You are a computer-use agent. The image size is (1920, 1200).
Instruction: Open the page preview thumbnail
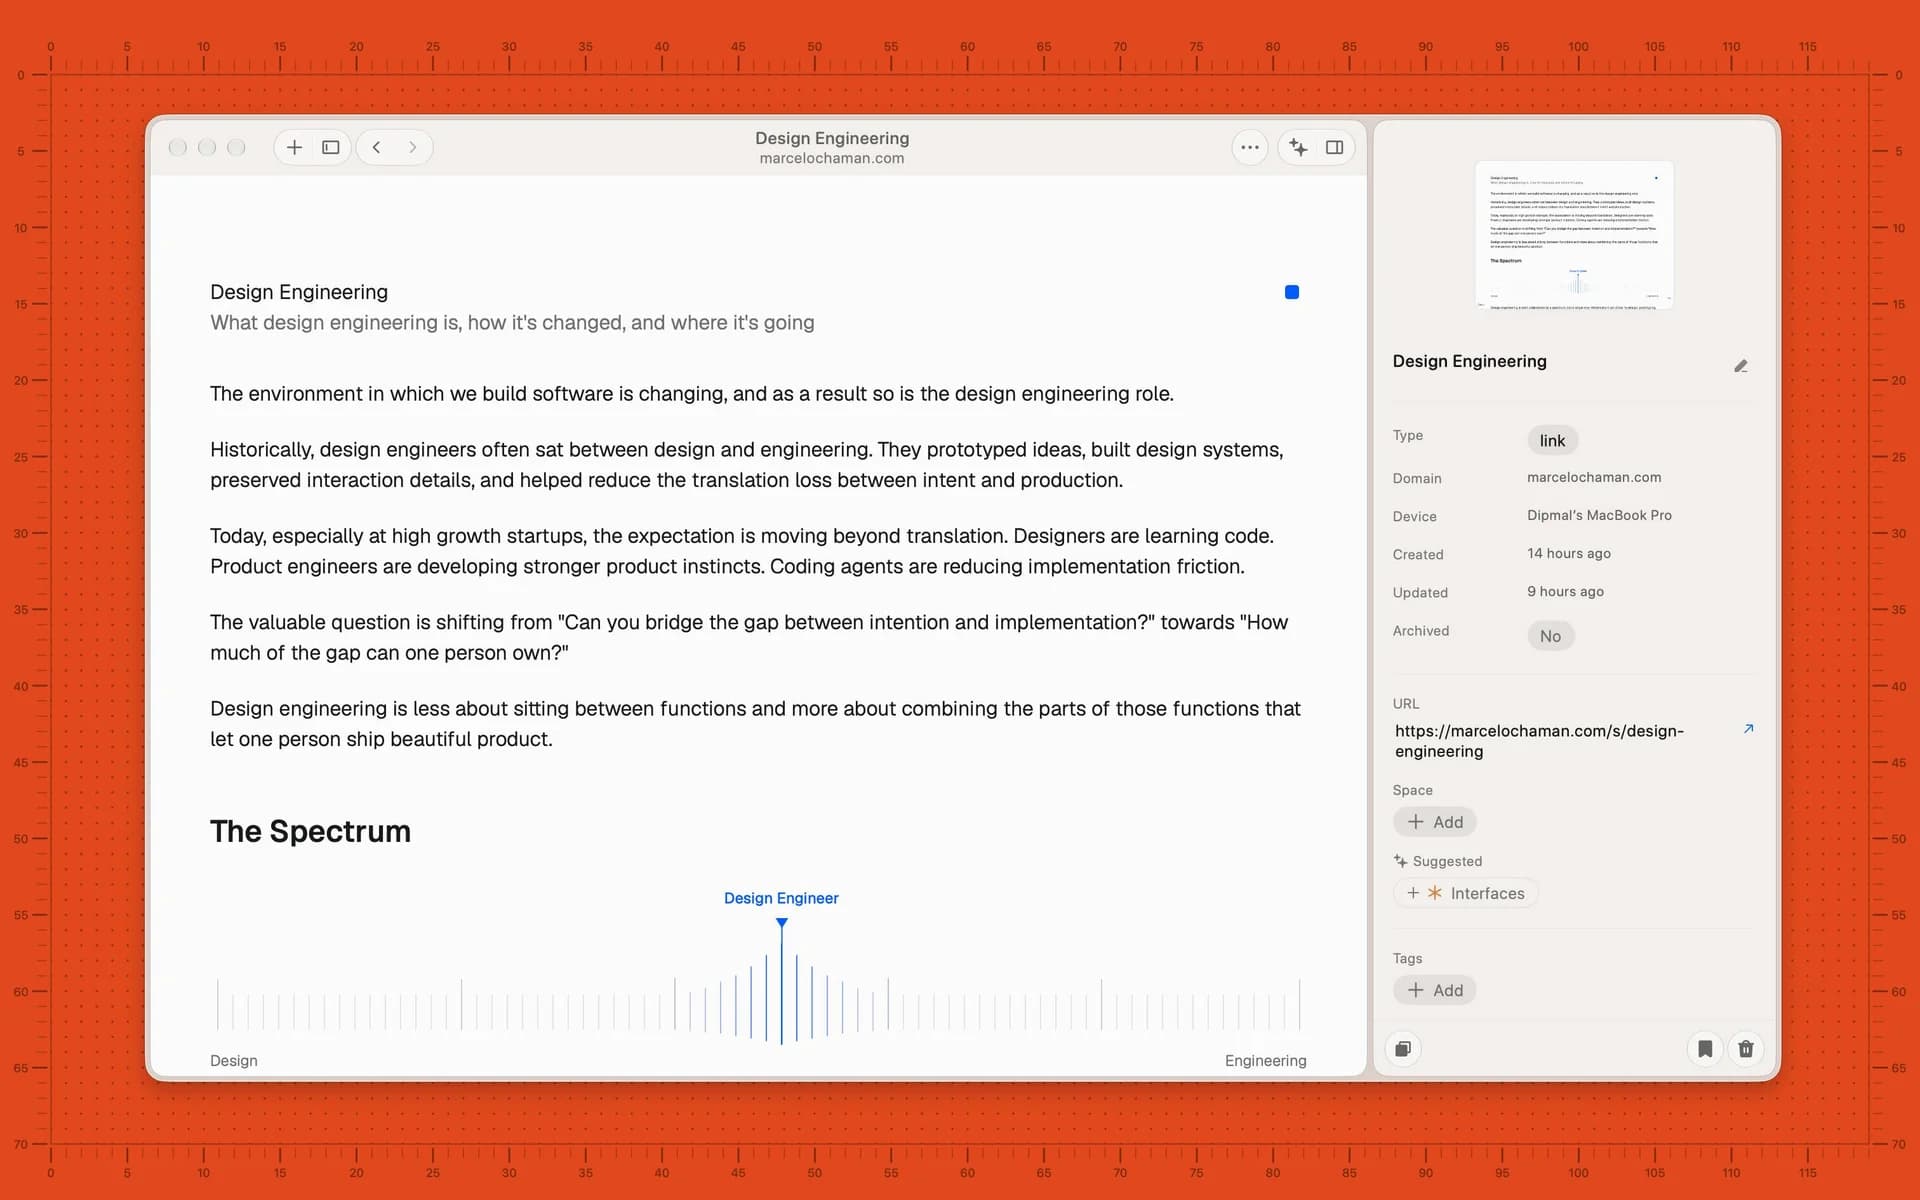point(1574,235)
